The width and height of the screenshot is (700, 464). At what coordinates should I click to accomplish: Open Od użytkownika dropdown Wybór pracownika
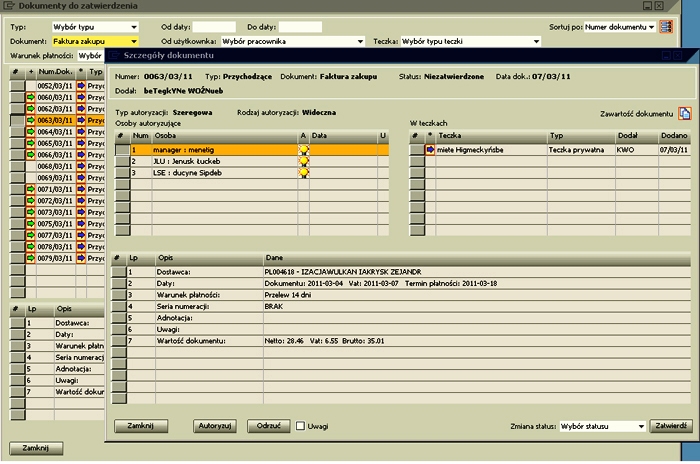tap(293, 41)
